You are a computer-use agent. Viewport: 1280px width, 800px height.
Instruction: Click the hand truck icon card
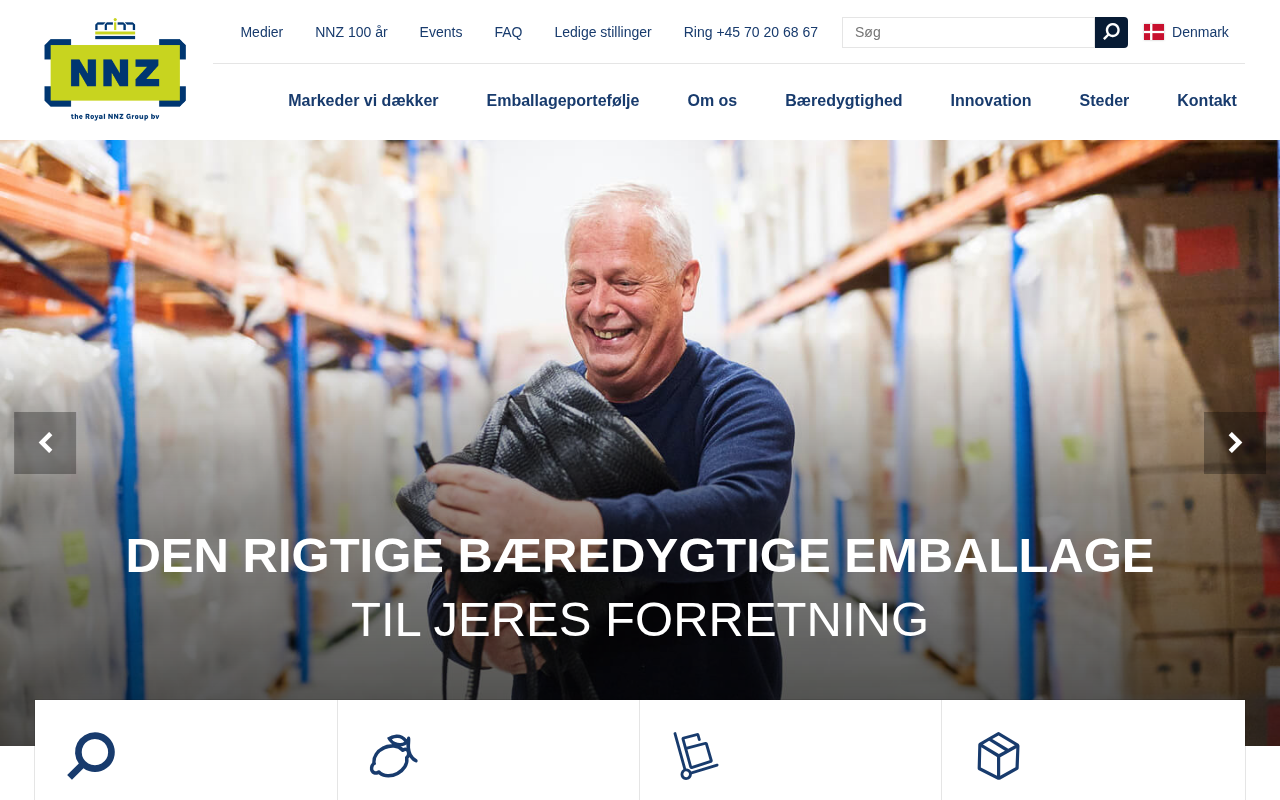[x=696, y=755]
